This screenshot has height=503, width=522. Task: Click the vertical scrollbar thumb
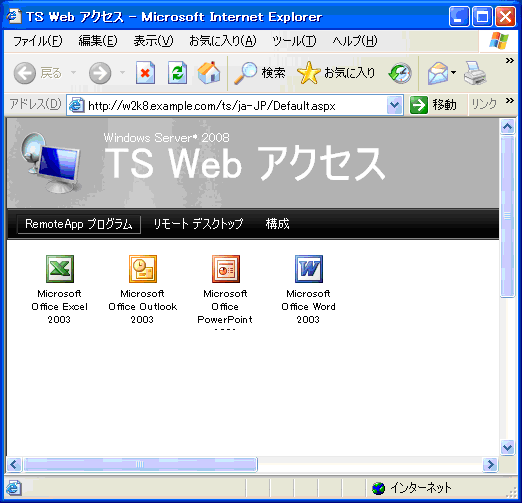tap(508, 216)
